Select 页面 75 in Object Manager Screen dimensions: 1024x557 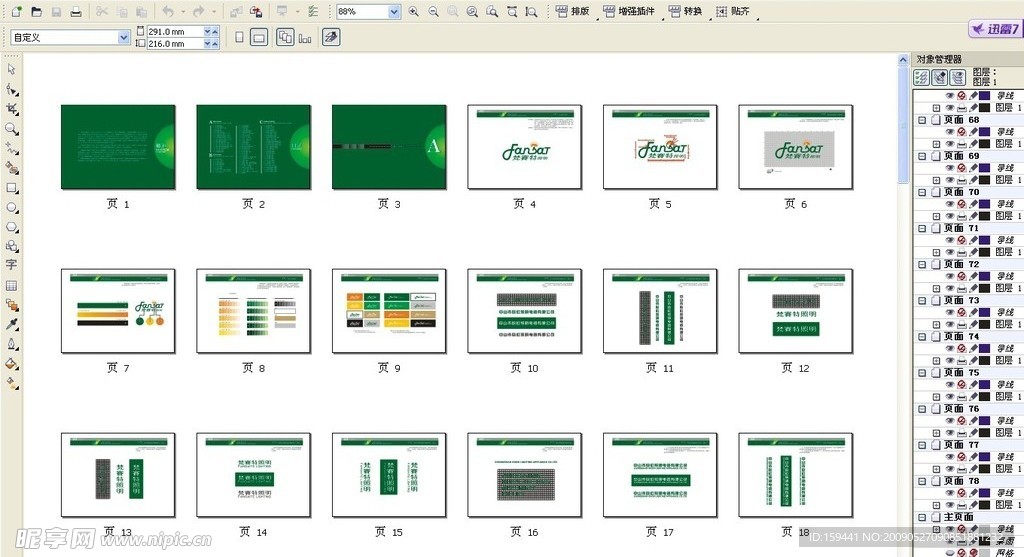click(961, 373)
